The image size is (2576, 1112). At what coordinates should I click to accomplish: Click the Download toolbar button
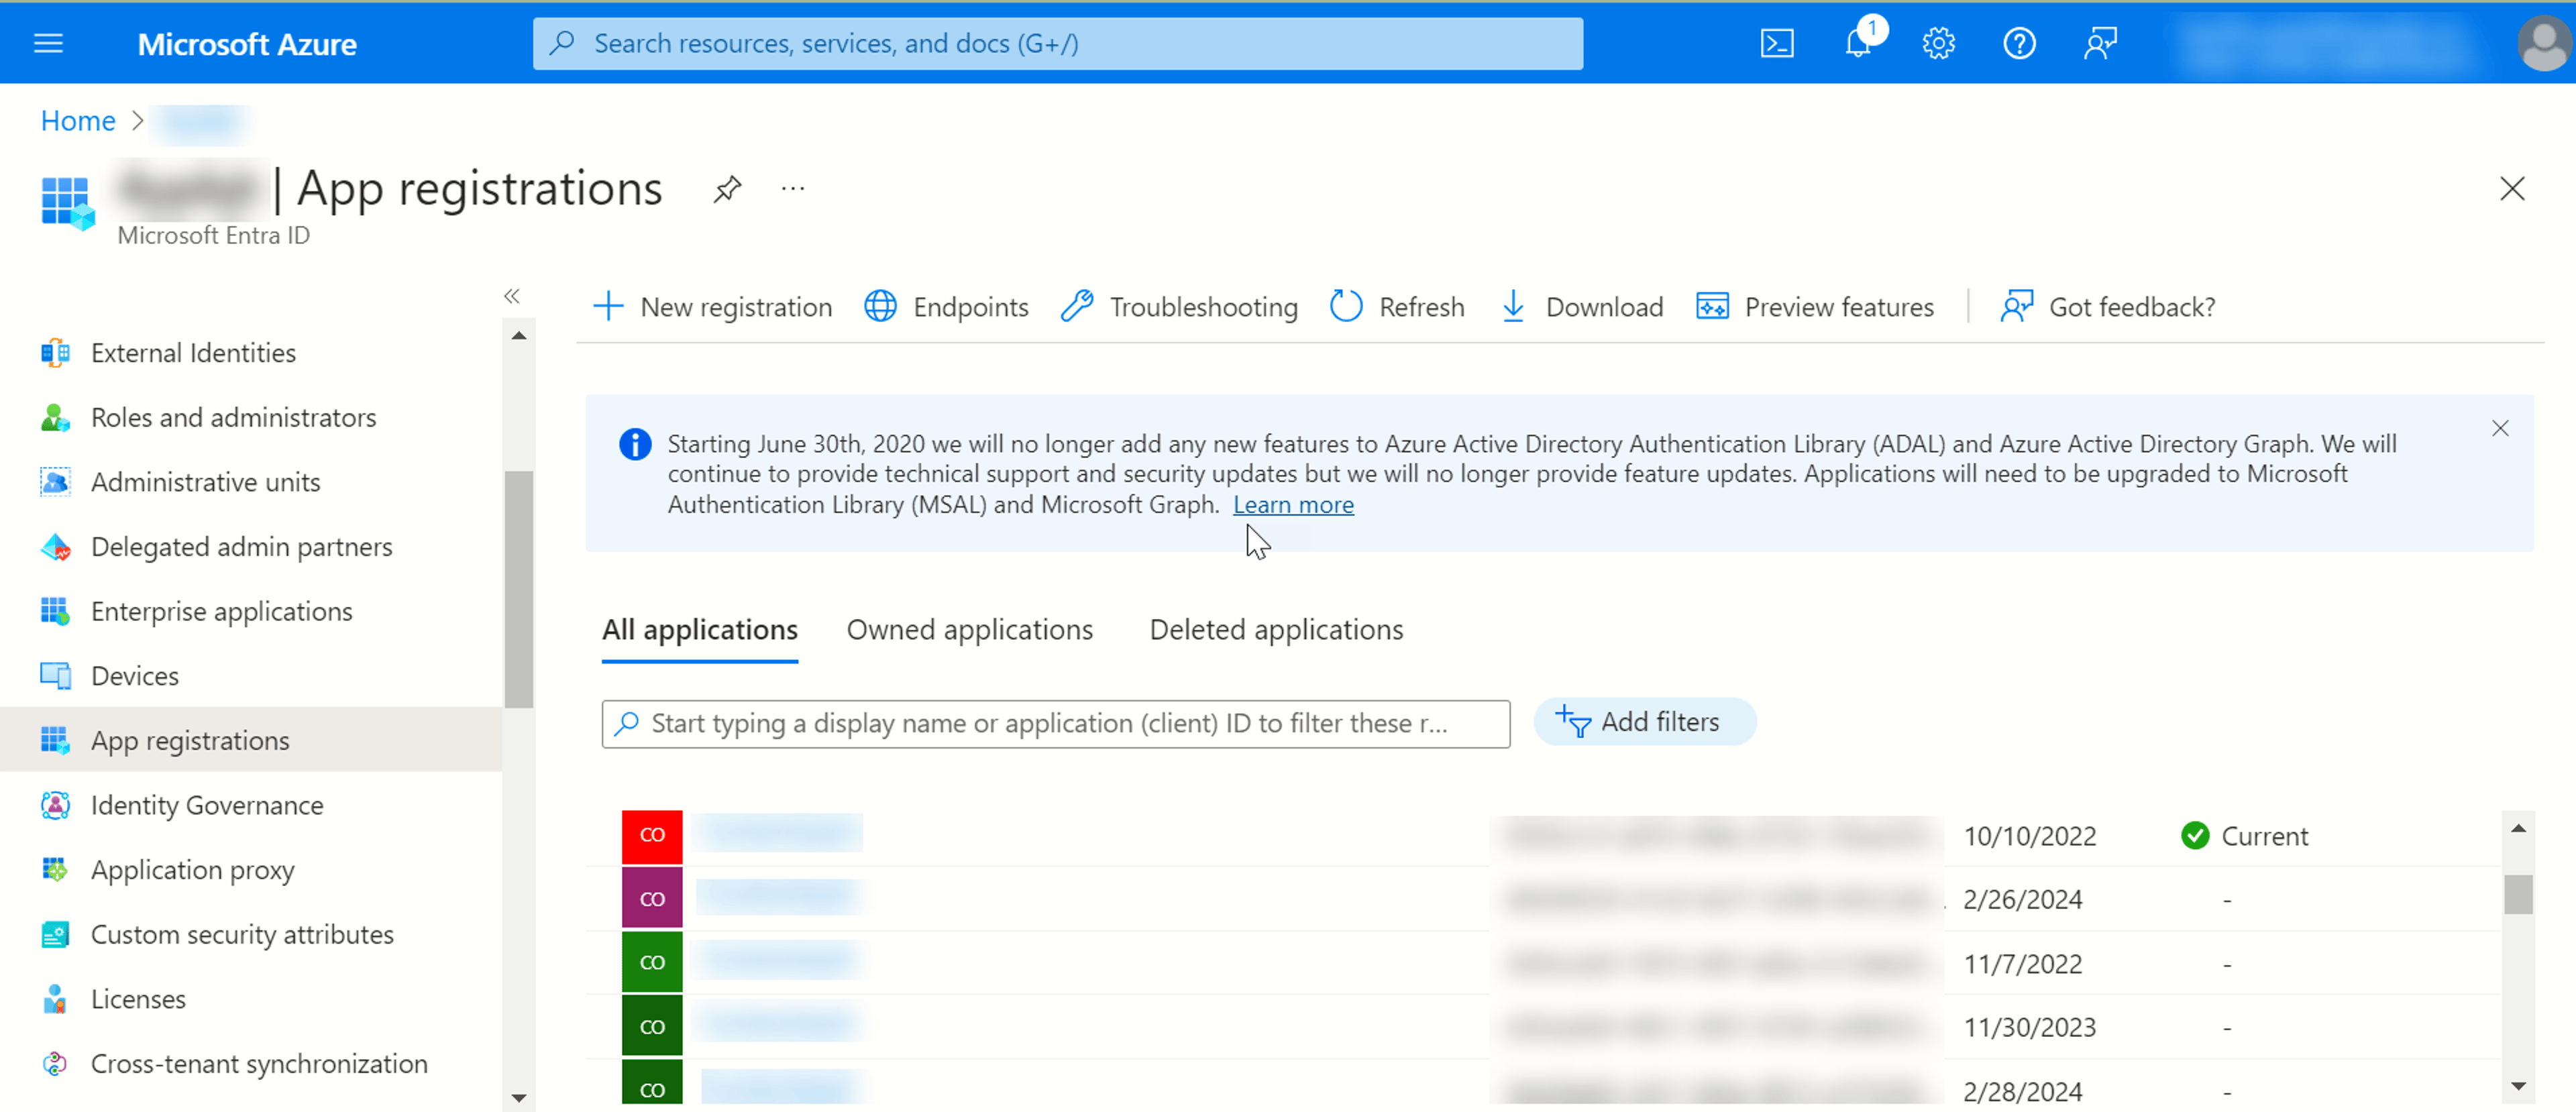tap(1582, 306)
